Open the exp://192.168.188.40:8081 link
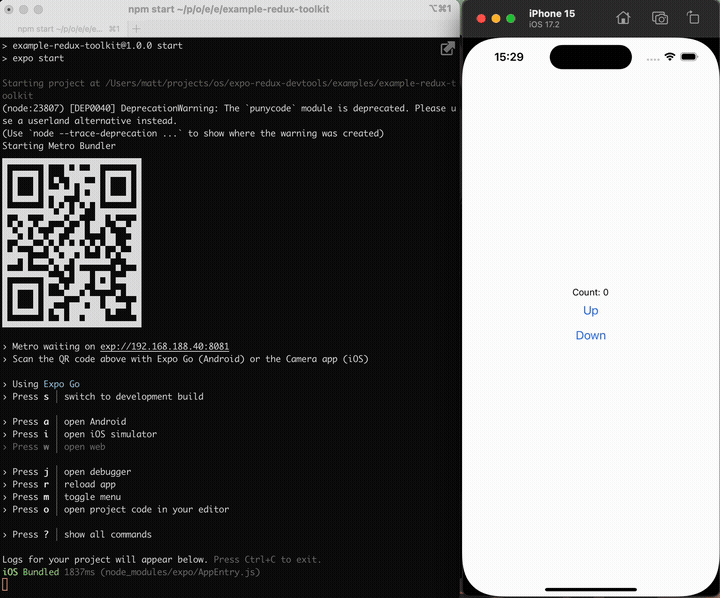Screen dimensions: 720x598 (x=164, y=346)
